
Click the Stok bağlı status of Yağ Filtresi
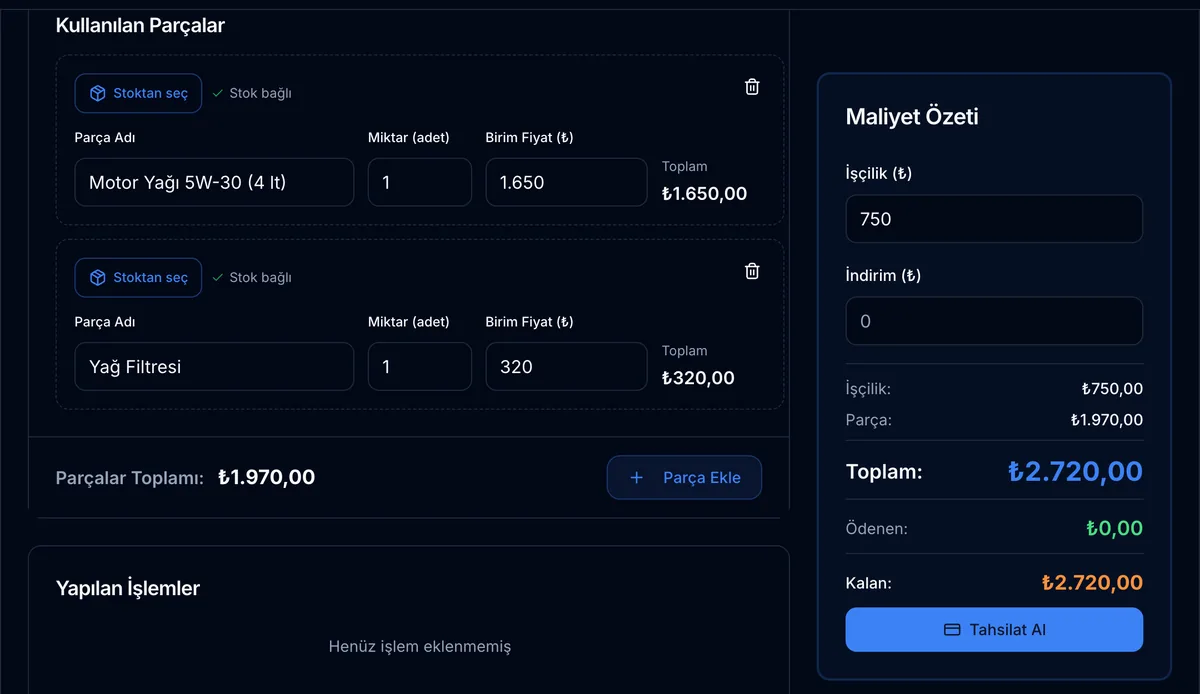coord(252,277)
